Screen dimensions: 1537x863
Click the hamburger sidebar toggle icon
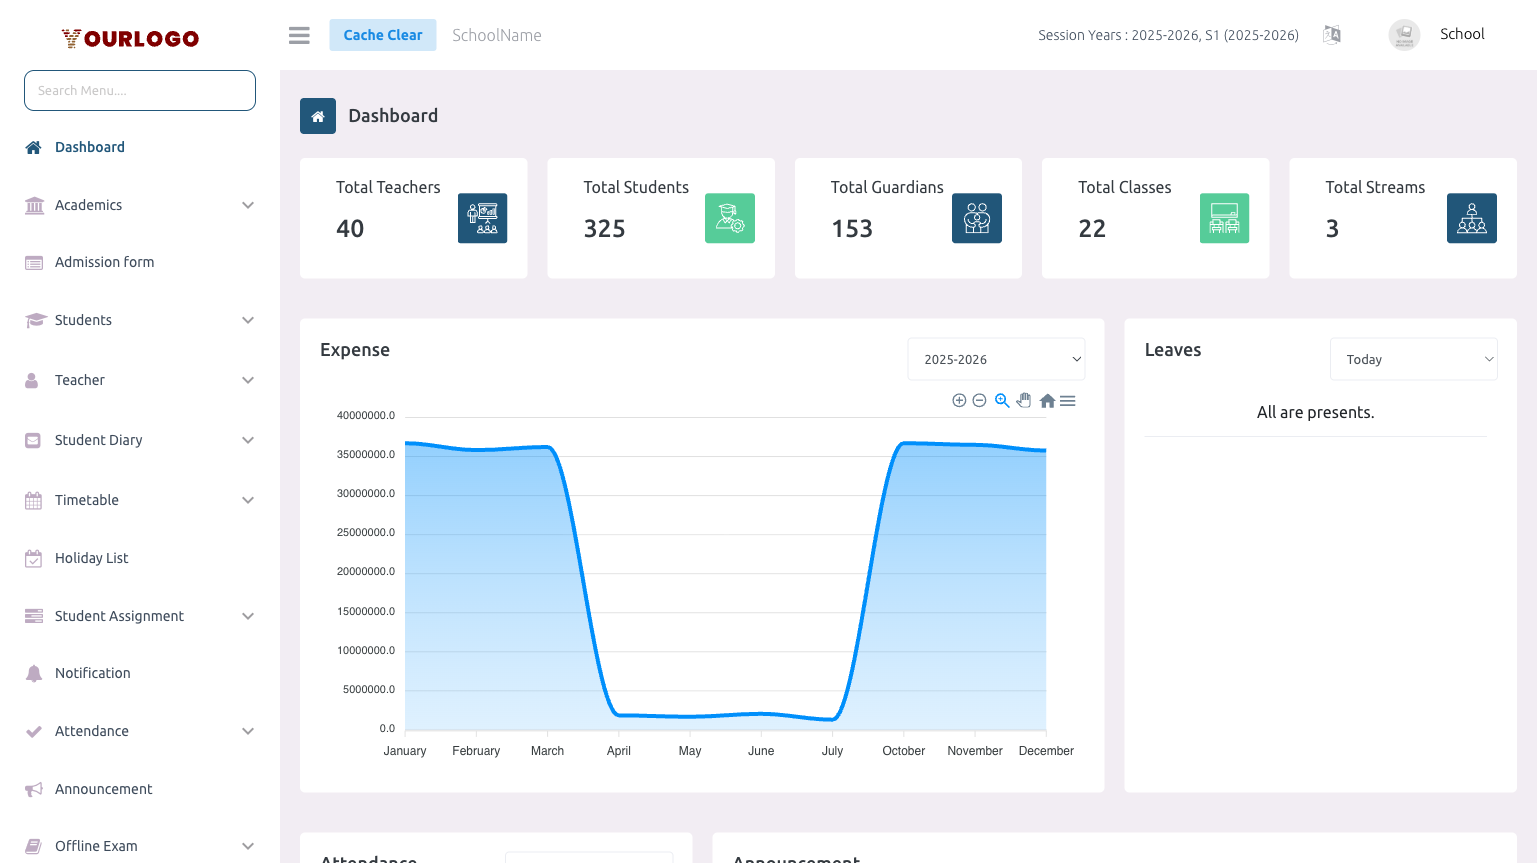click(299, 35)
